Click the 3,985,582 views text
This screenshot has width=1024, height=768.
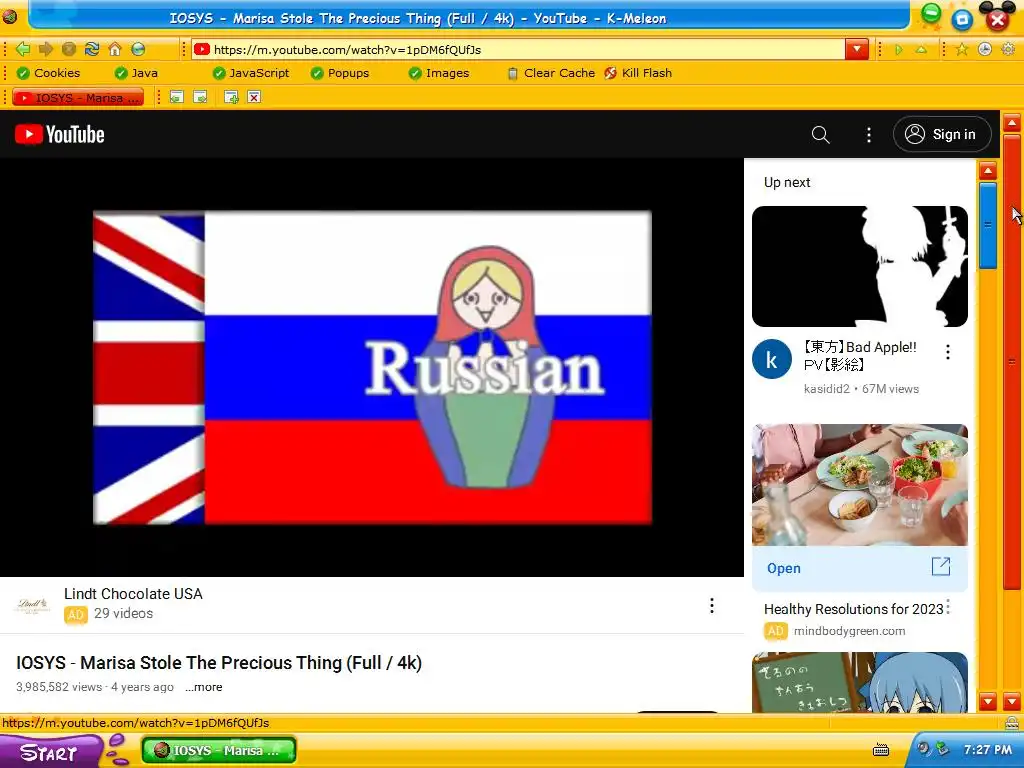(59, 687)
